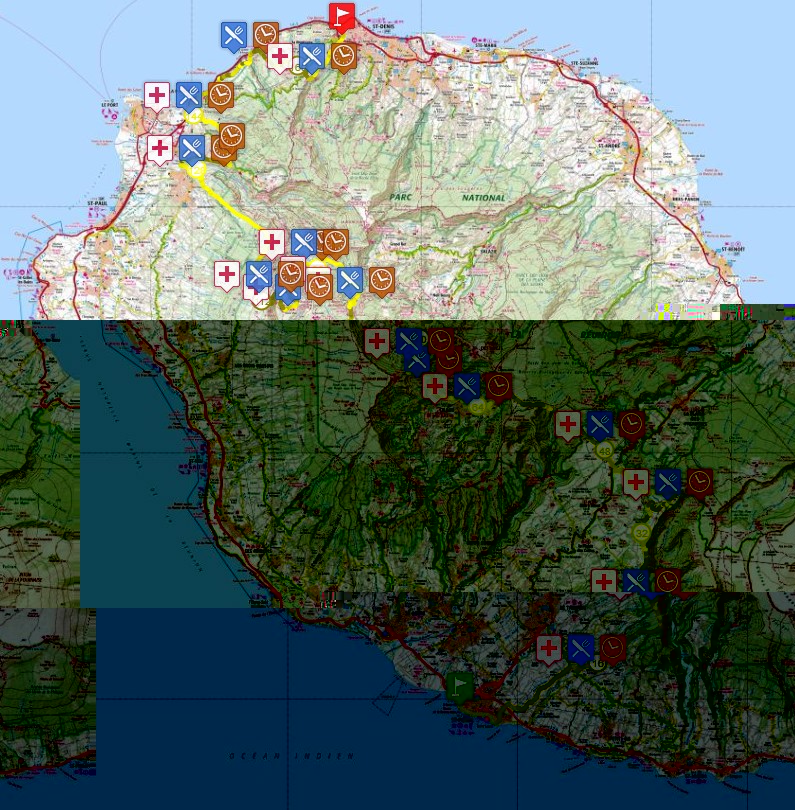Select the food marker just below the red start flag
Image resolution: width=795 pixels, height=810 pixels.
tap(312, 57)
